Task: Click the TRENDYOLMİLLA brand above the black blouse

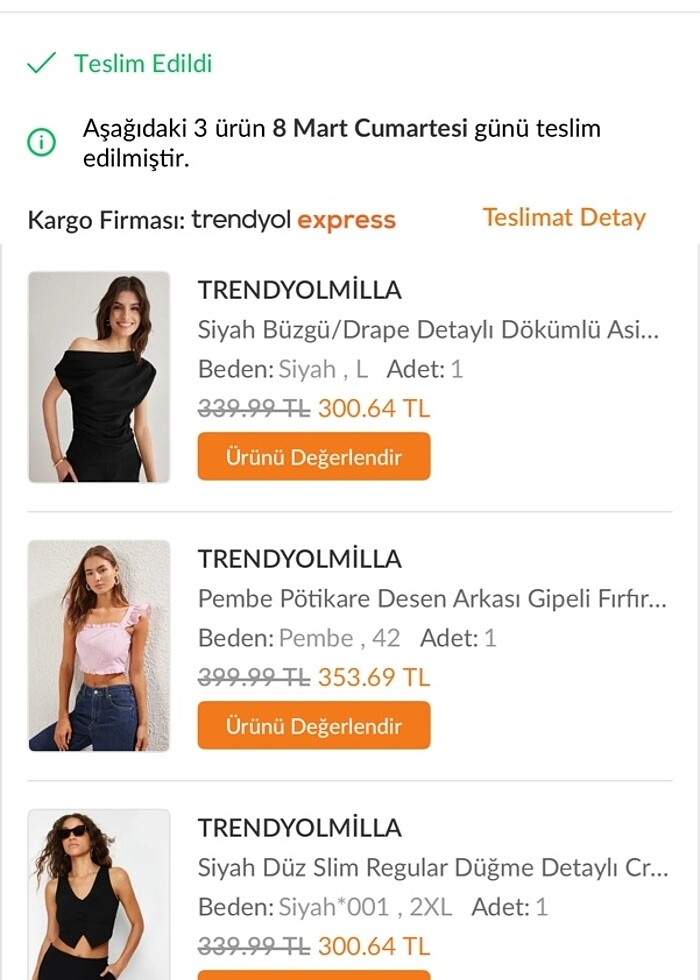Action: coord(300,290)
